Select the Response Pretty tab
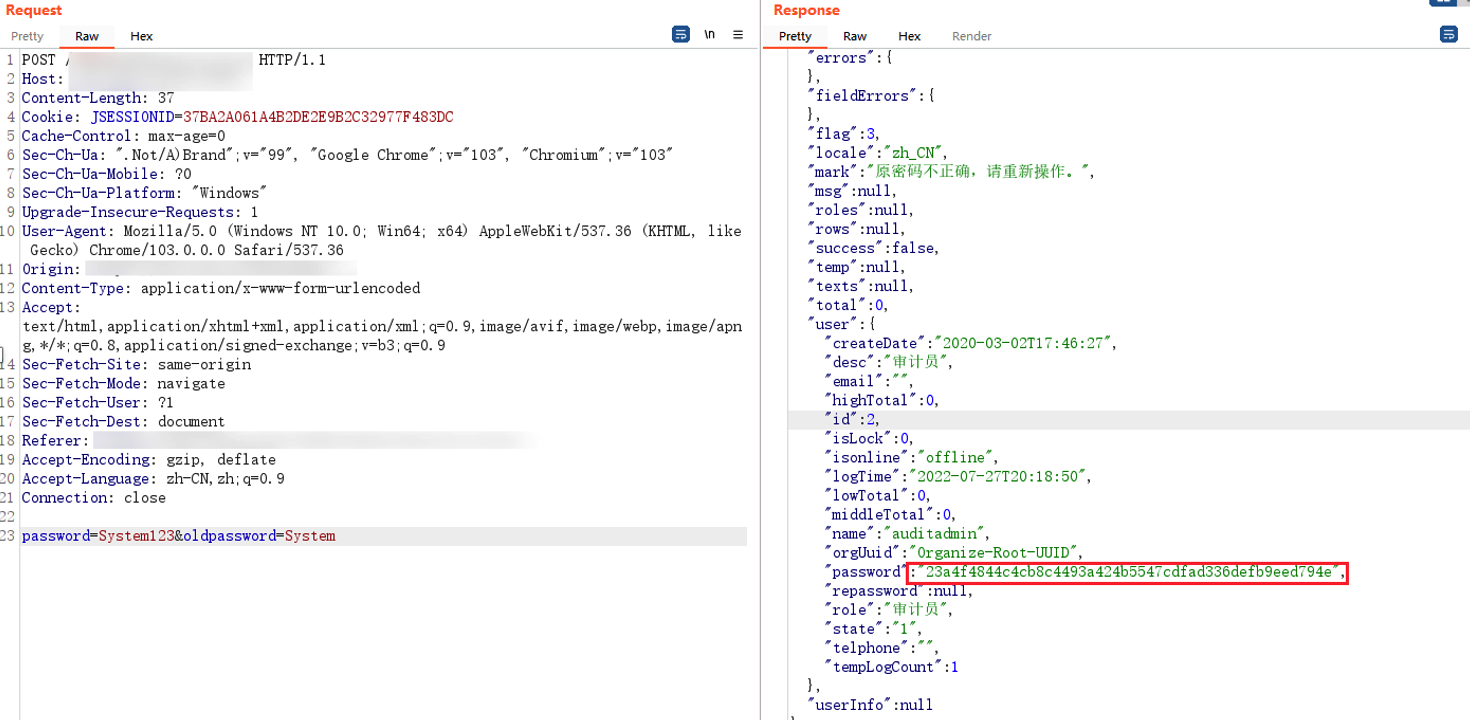Image resolution: width=1470 pixels, height=720 pixels. click(x=795, y=36)
